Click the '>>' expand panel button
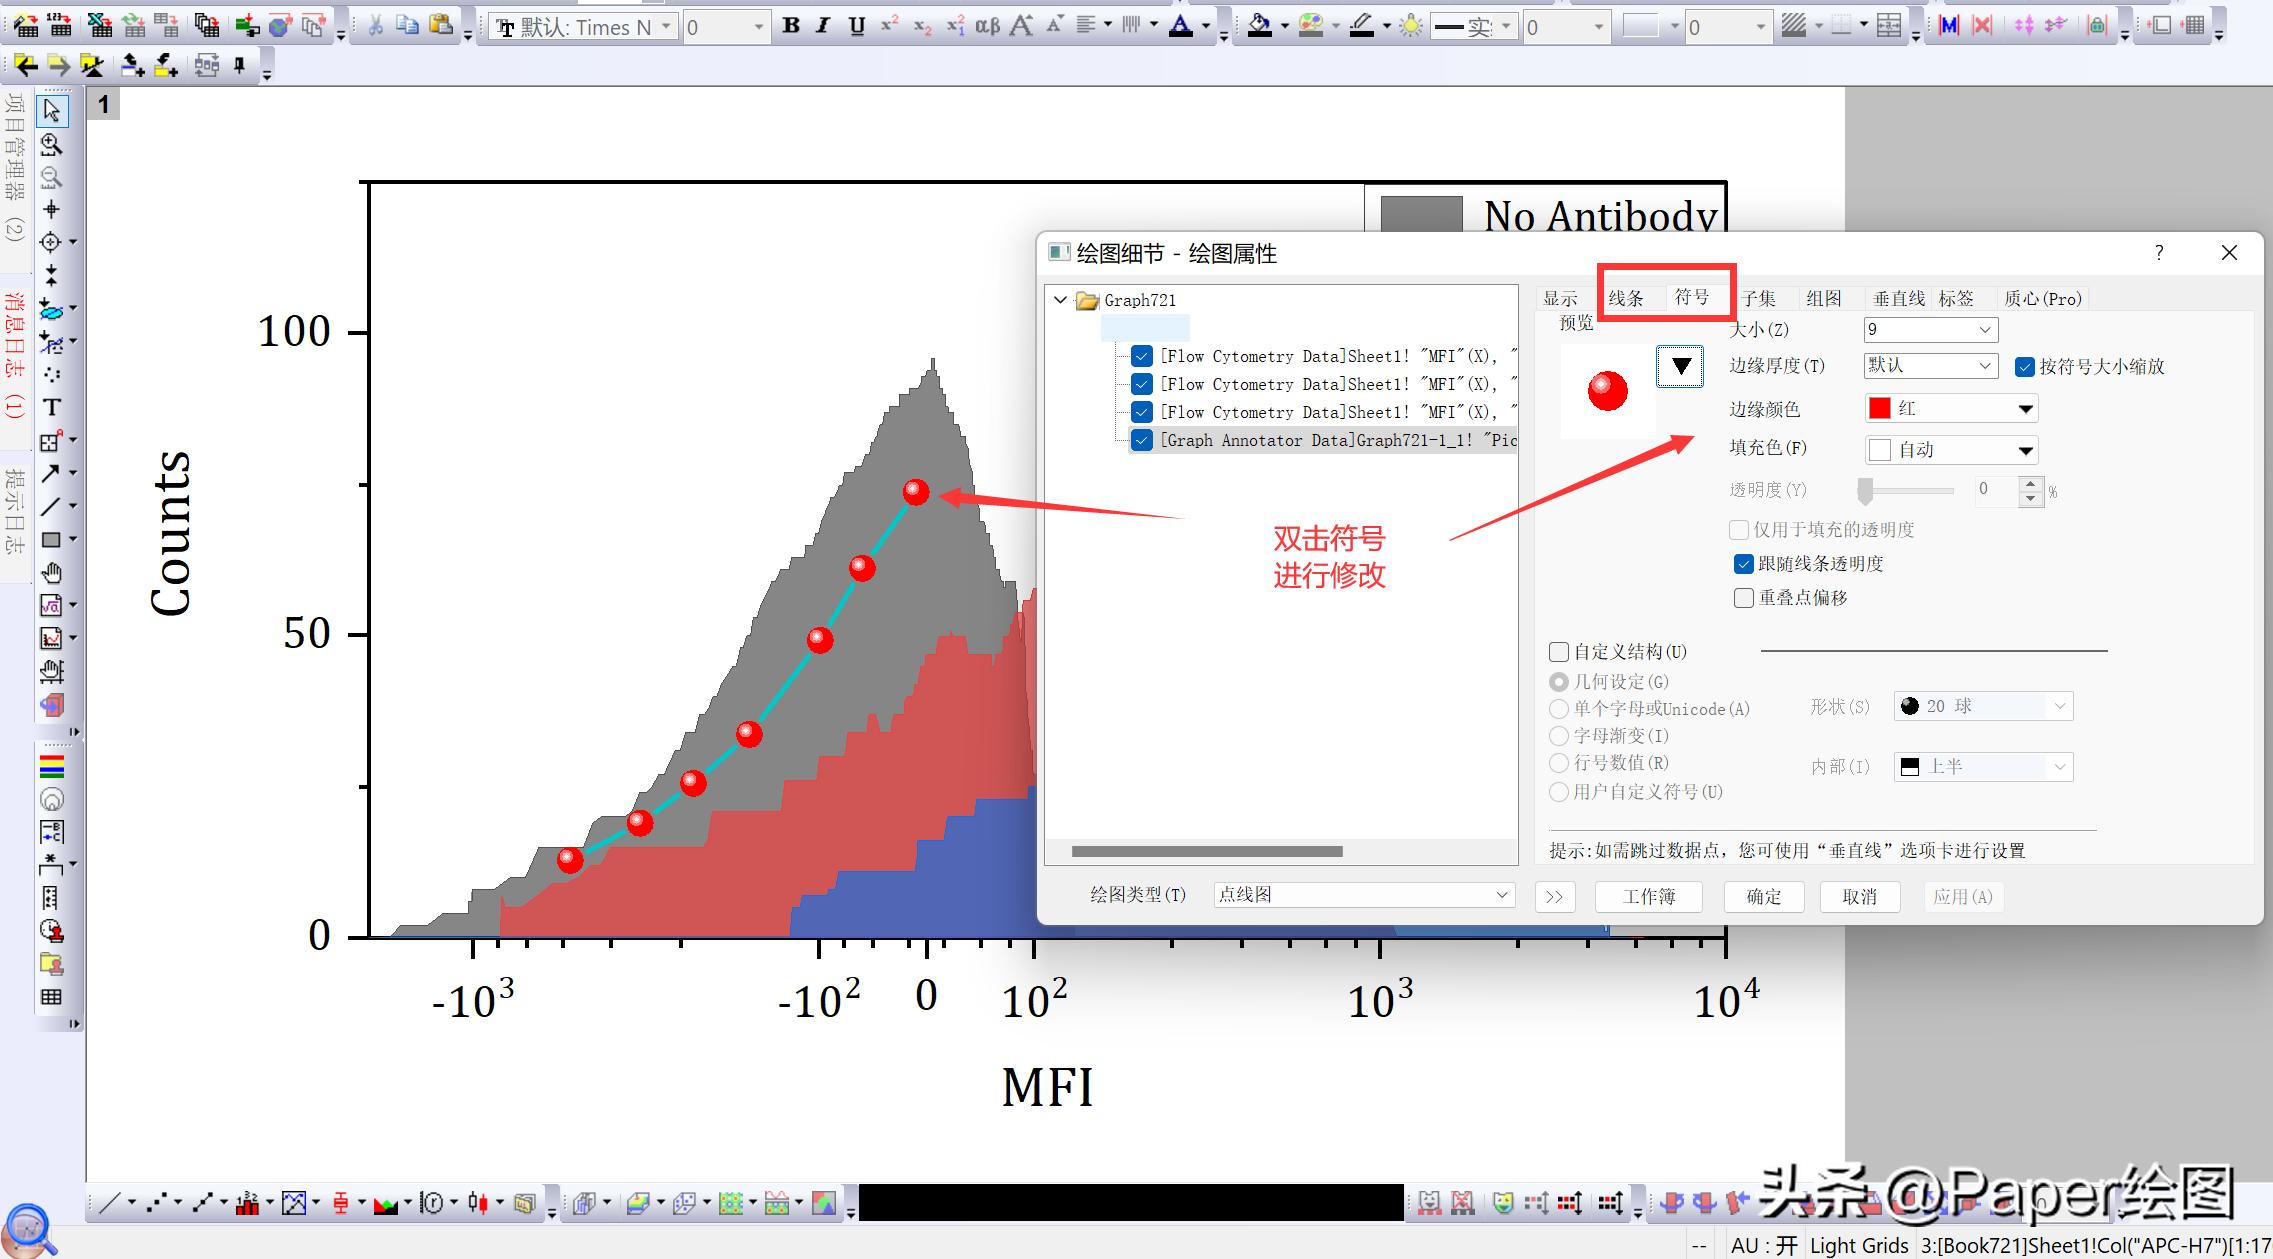This screenshot has width=2273, height=1259. [1554, 897]
